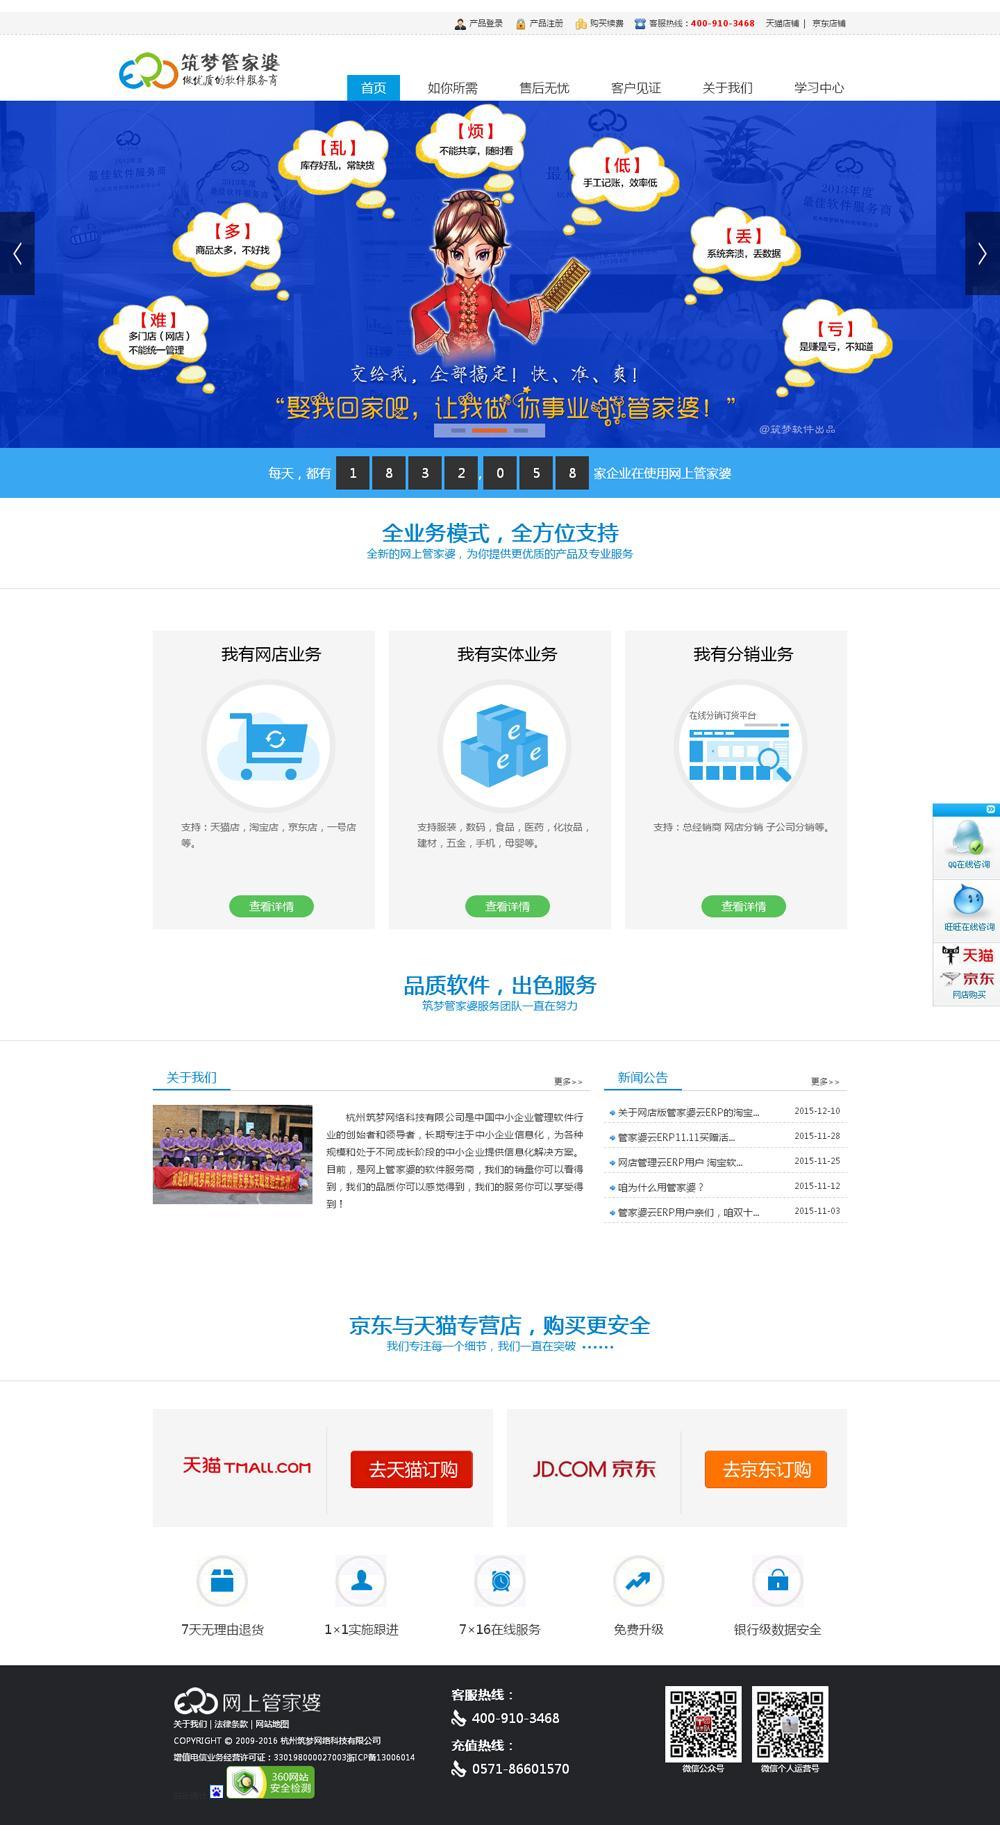Select the first banner slide indicator dot
The height and width of the screenshot is (1825, 1000).
coord(459,431)
